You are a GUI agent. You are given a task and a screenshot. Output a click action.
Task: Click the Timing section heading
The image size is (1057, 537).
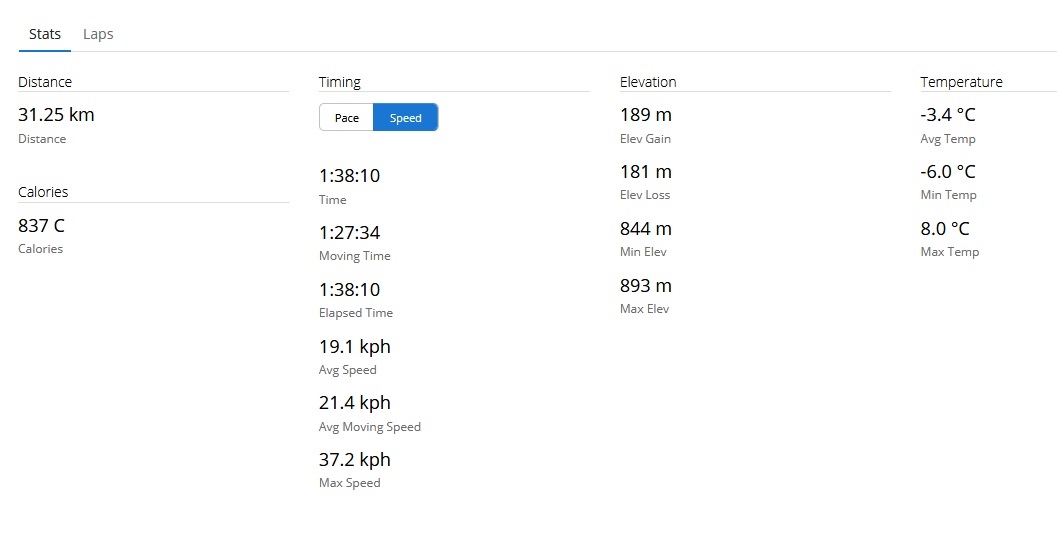(340, 82)
